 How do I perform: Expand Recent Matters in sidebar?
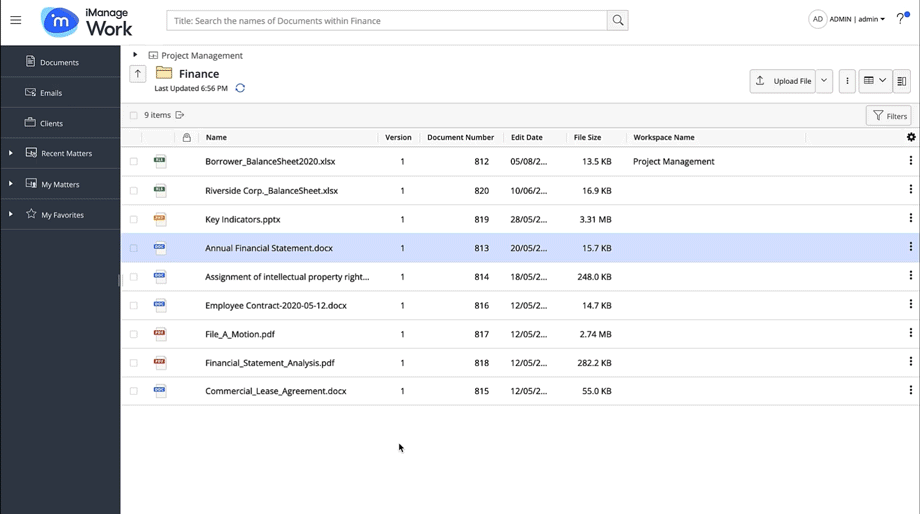click(x=11, y=153)
